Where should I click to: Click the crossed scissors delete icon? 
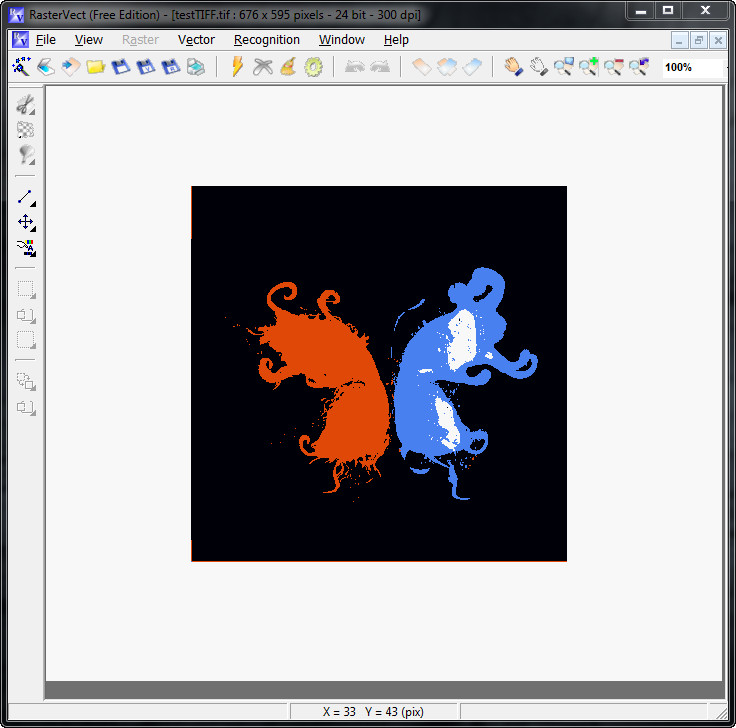[x=263, y=67]
